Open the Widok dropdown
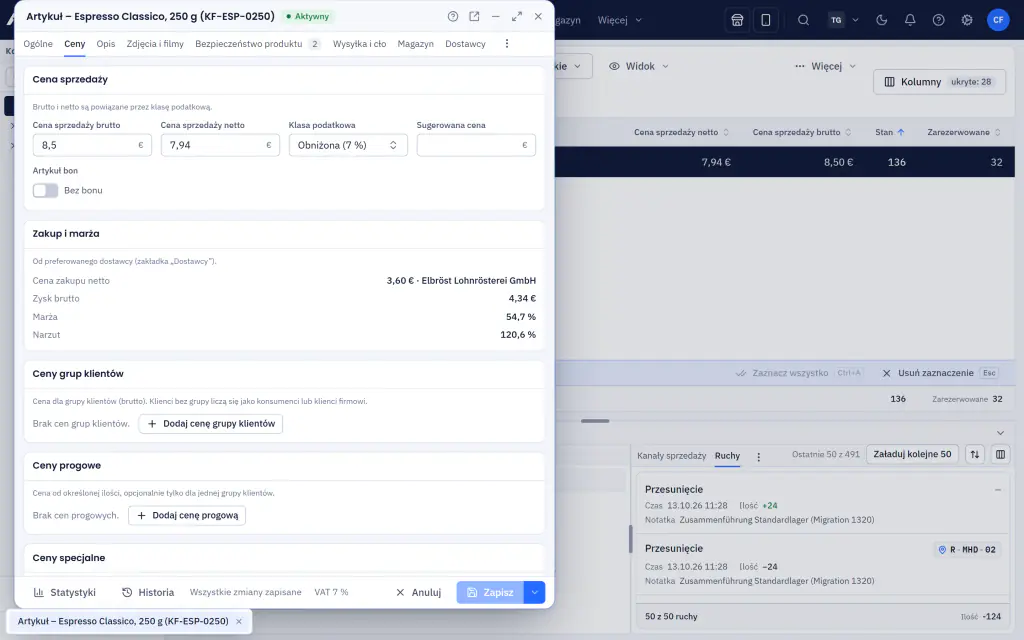 pyautogui.click(x=639, y=66)
